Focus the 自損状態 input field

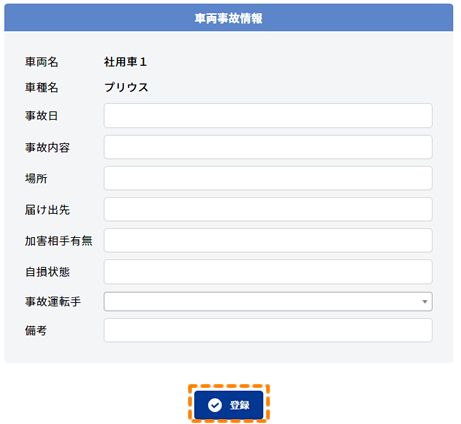pos(268,272)
